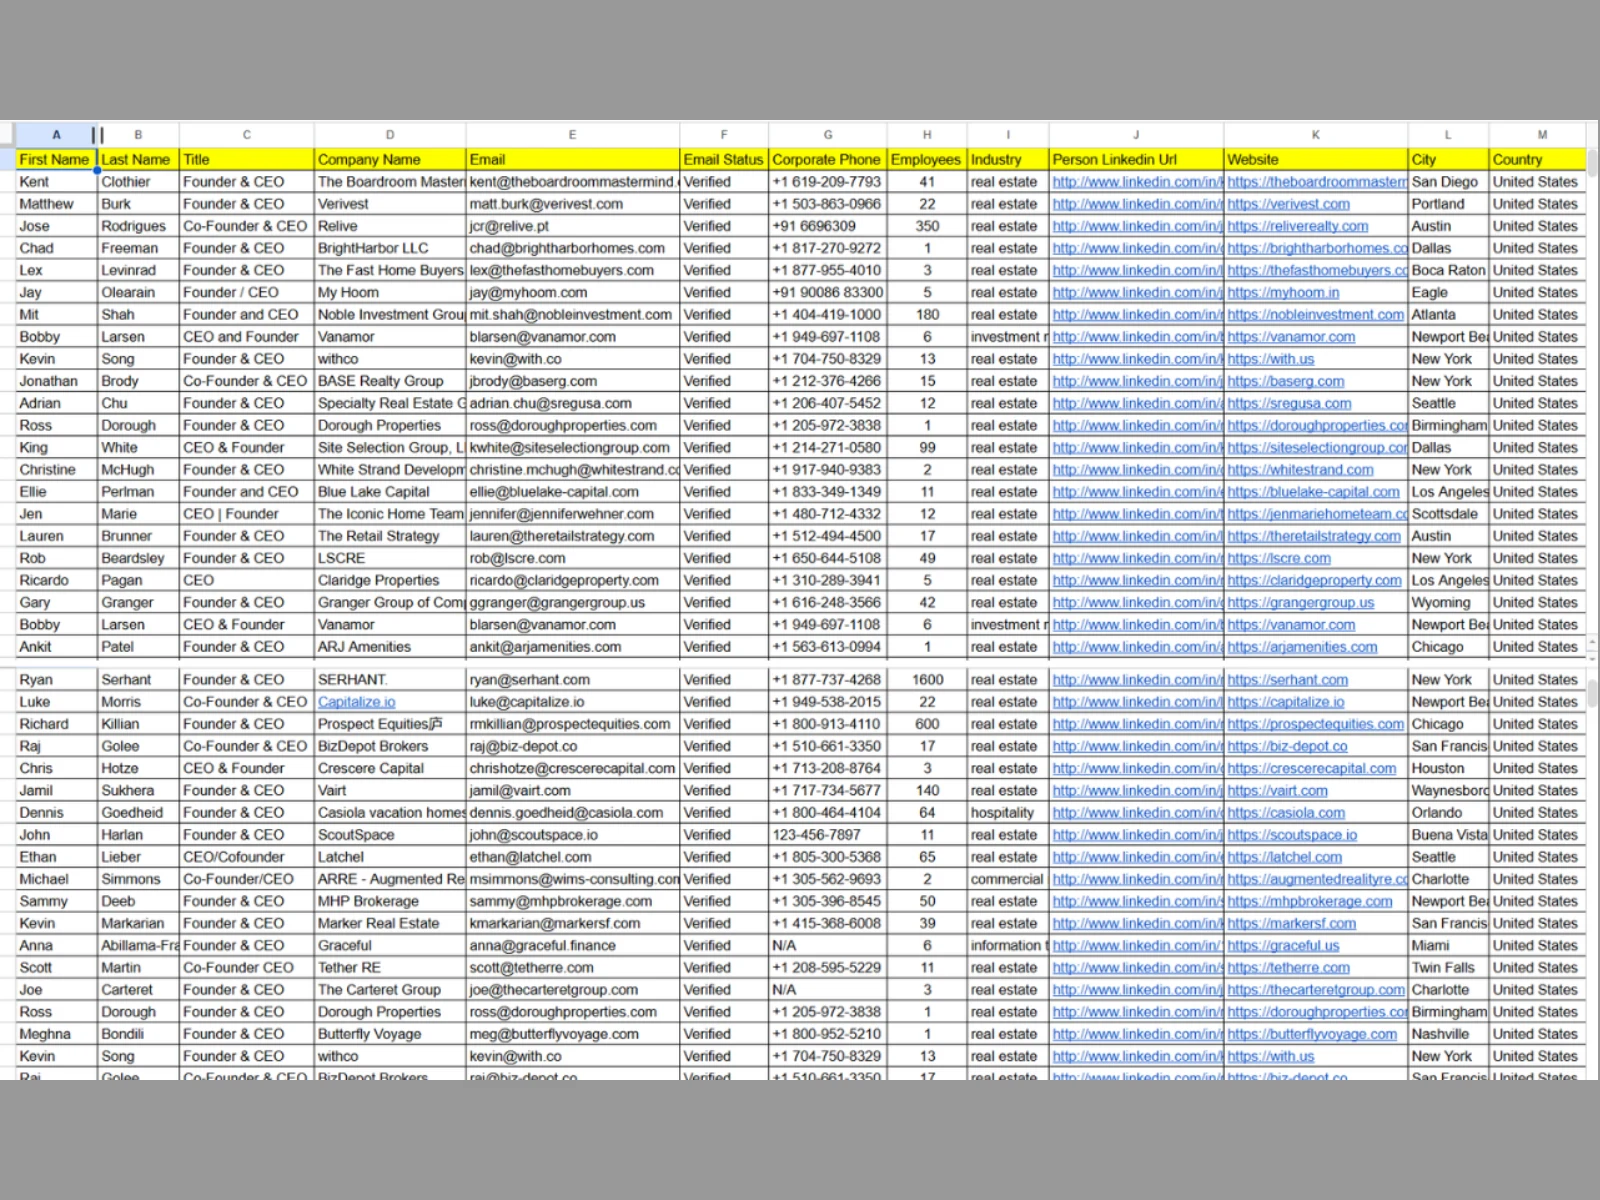Open the https://latchel.com website link
Image resolution: width=1600 pixels, height=1200 pixels.
(1285, 857)
